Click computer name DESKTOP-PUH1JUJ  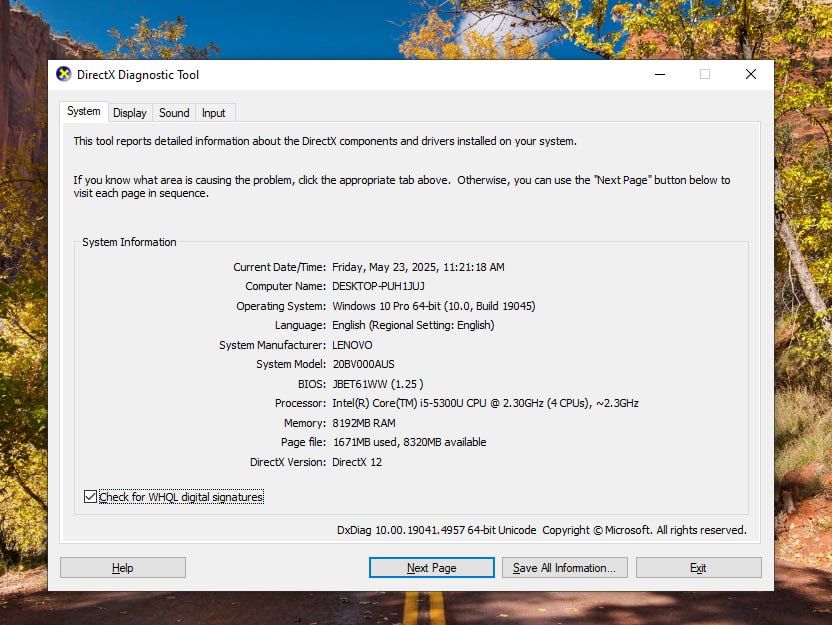pos(378,287)
